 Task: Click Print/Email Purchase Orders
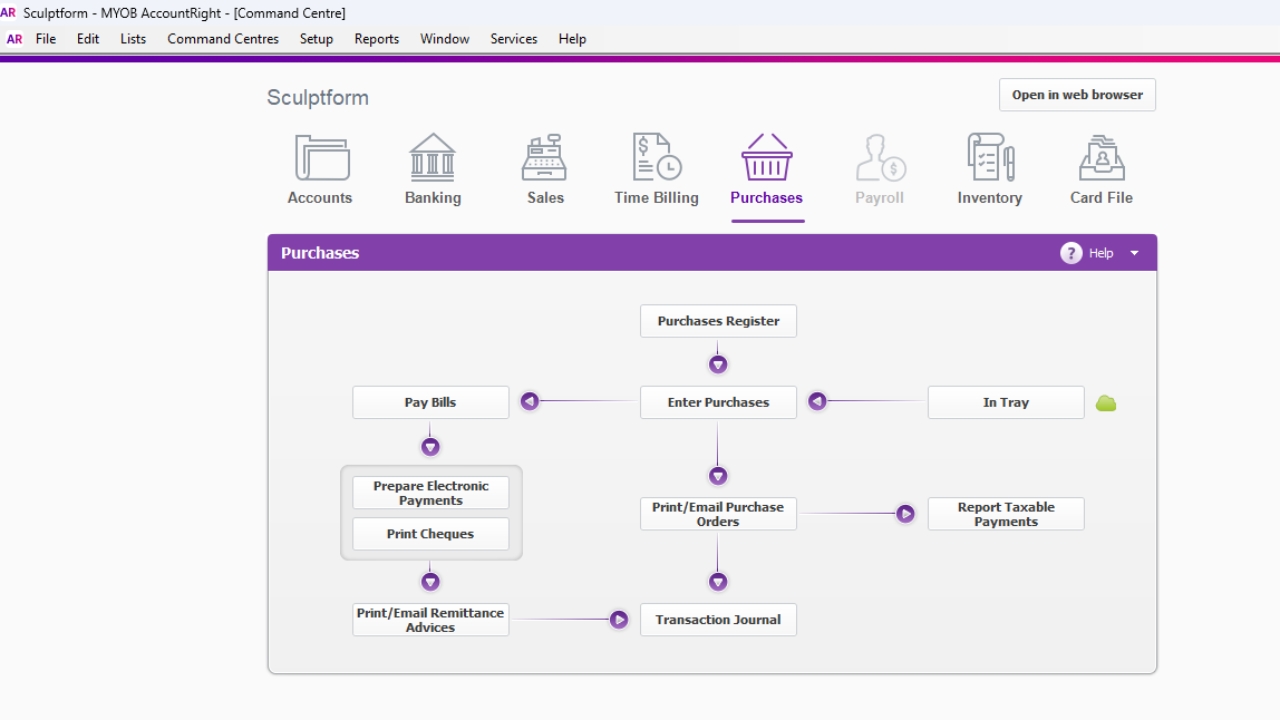pos(718,514)
